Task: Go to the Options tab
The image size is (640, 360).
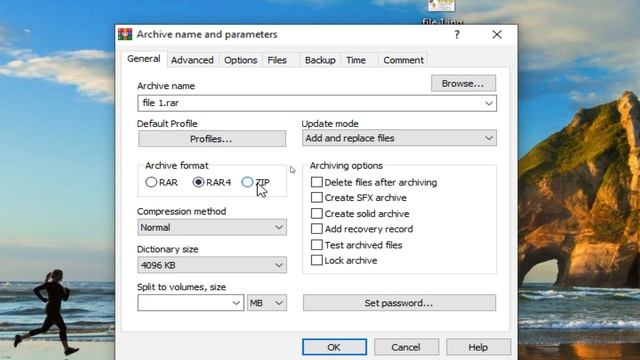Action: tap(240, 60)
